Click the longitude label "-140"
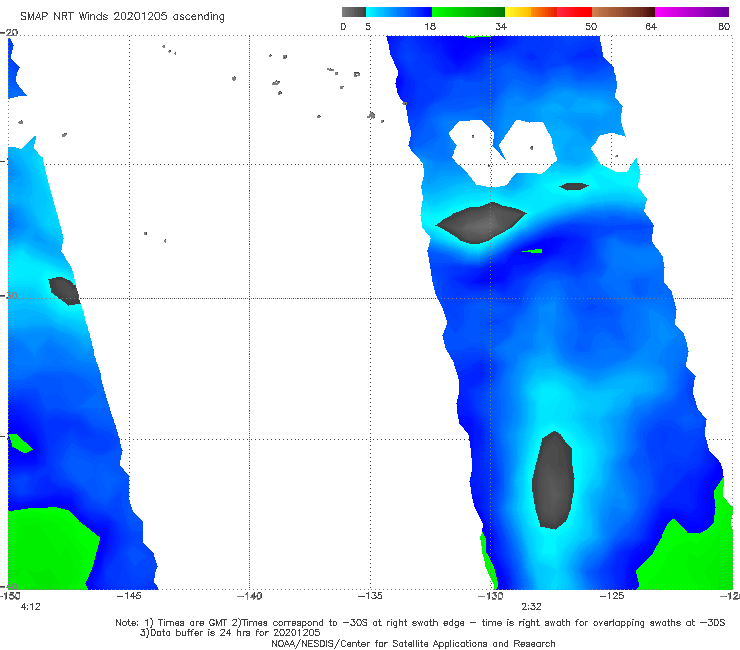 (x=249, y=596)
